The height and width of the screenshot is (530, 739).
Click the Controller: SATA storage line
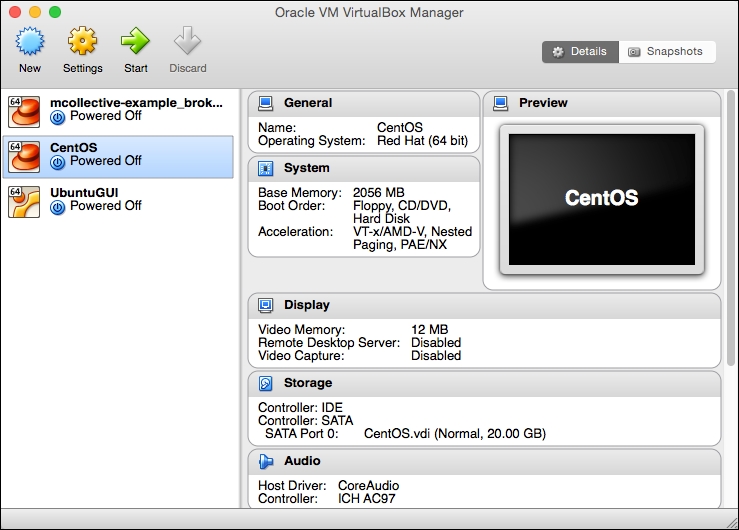305,420
